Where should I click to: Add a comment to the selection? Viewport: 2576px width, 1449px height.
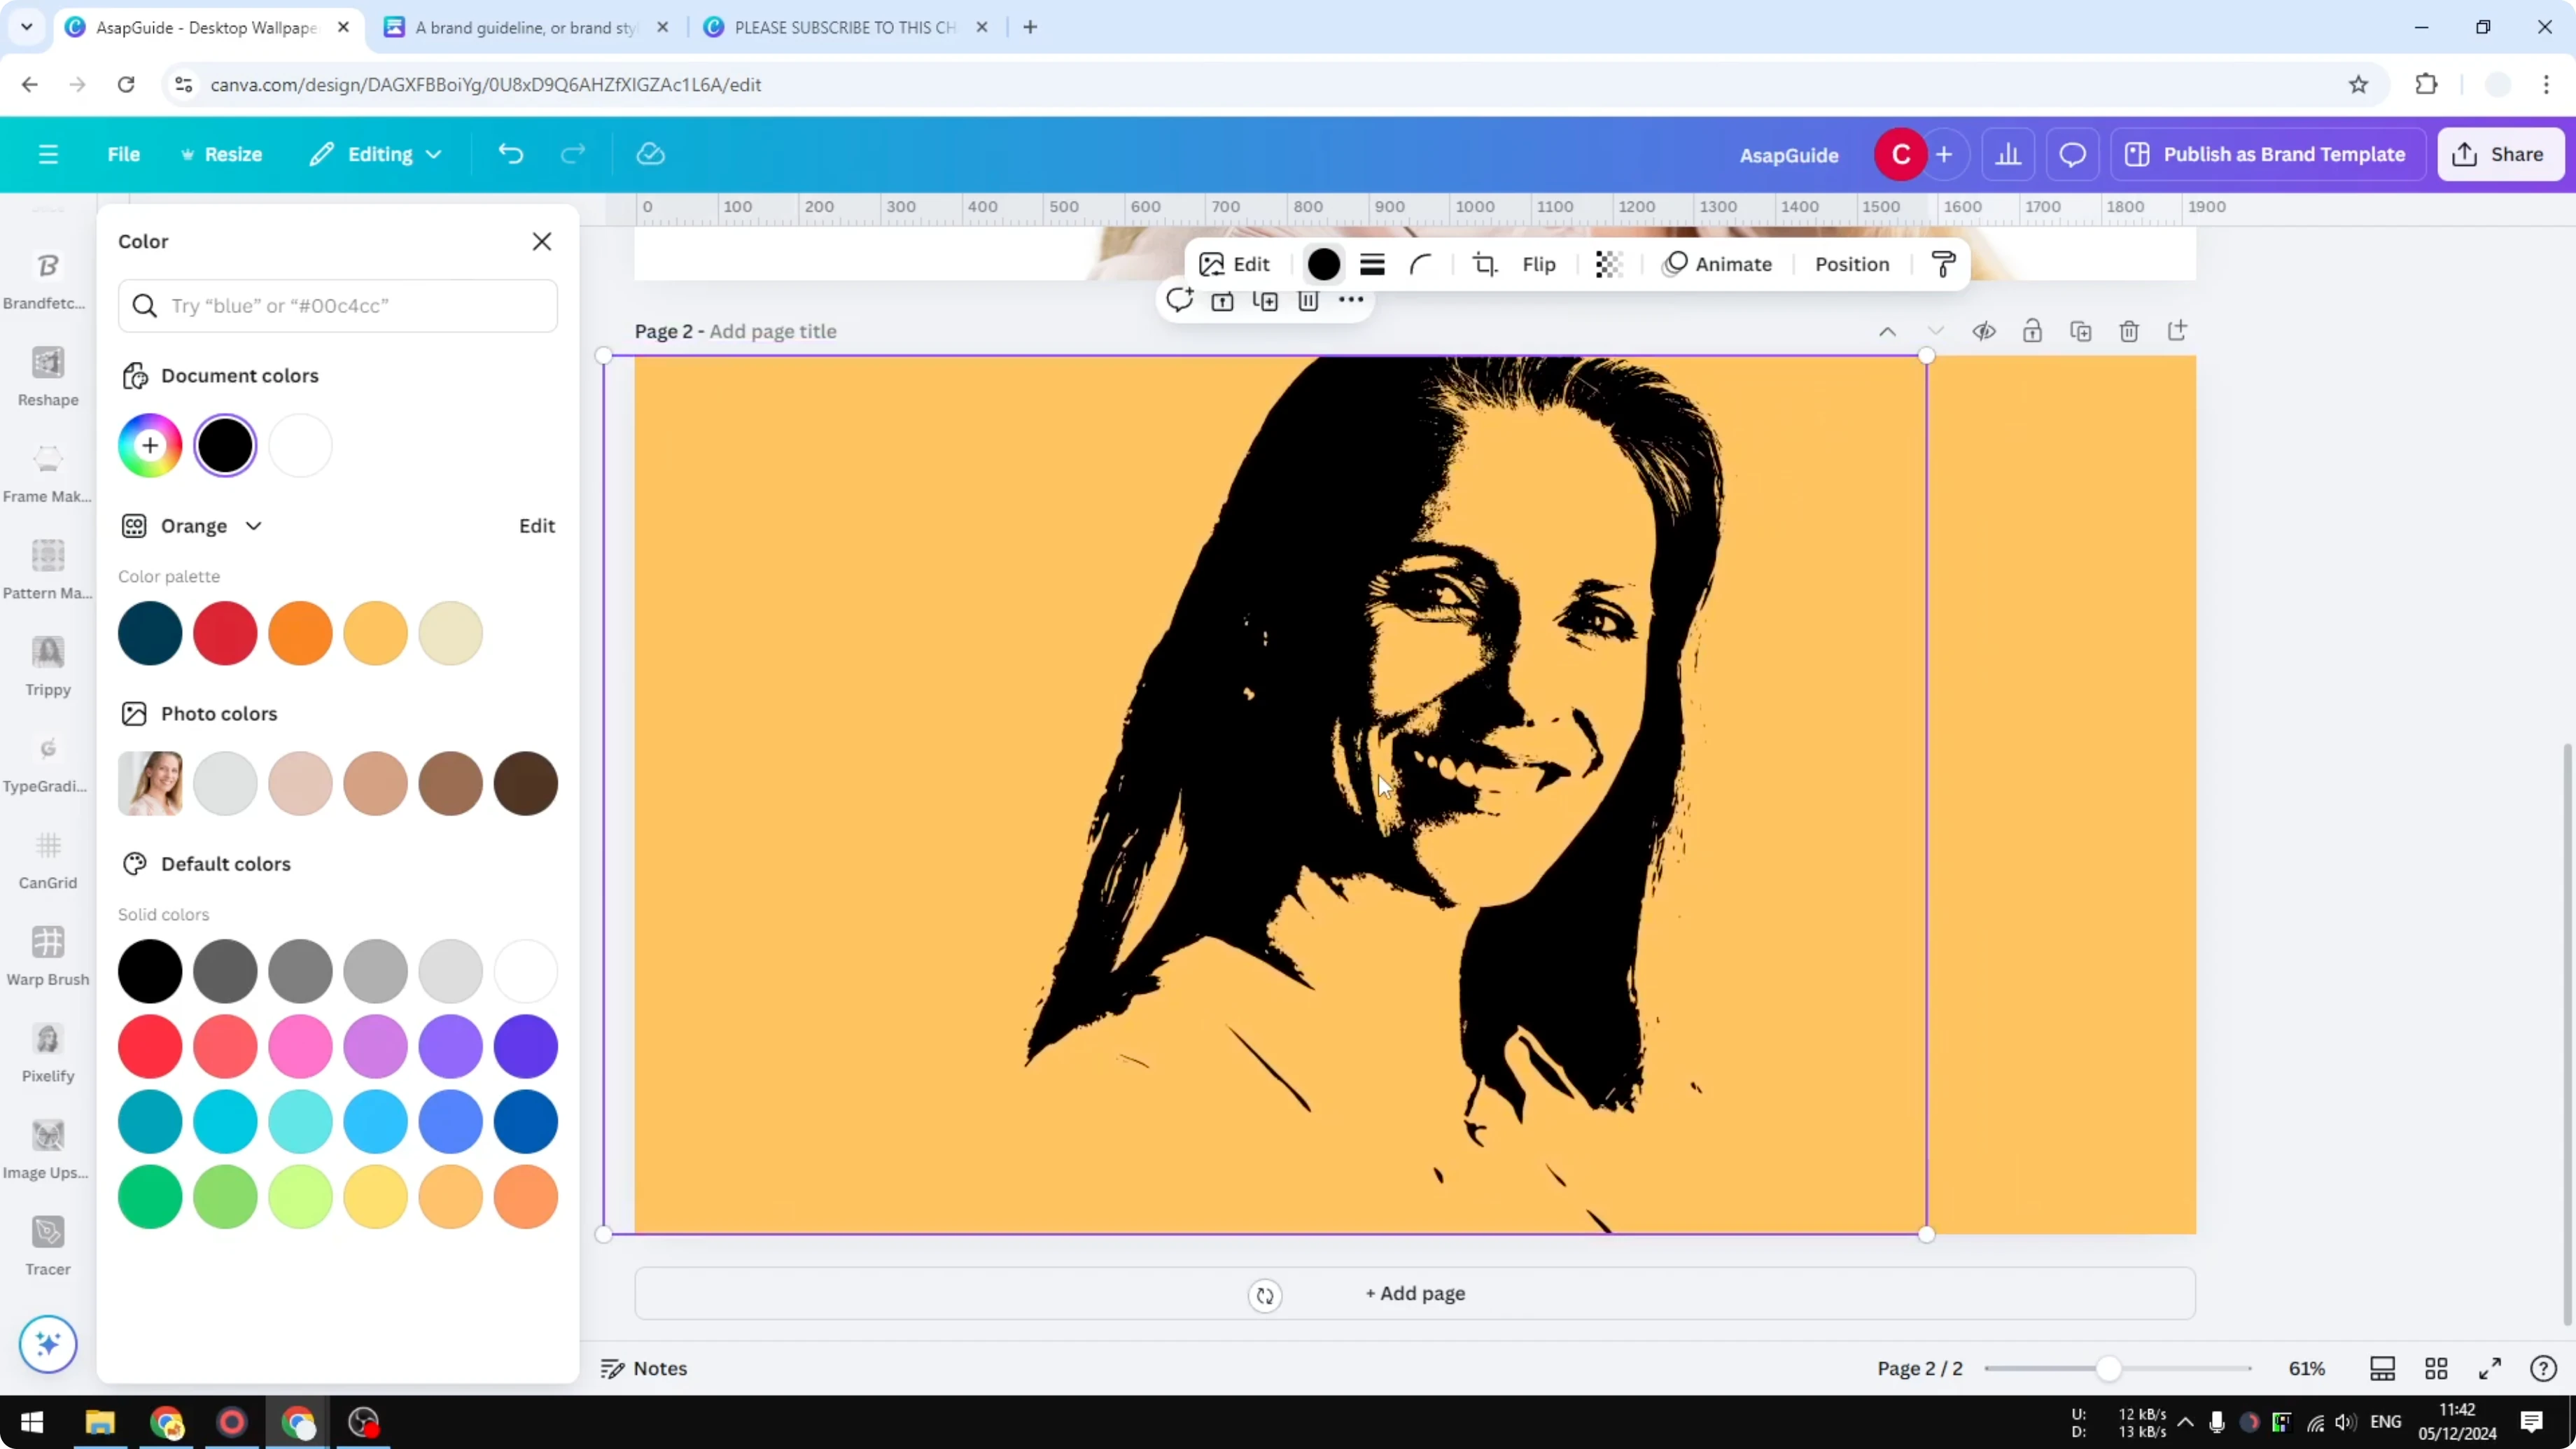tap(1179, 300)
